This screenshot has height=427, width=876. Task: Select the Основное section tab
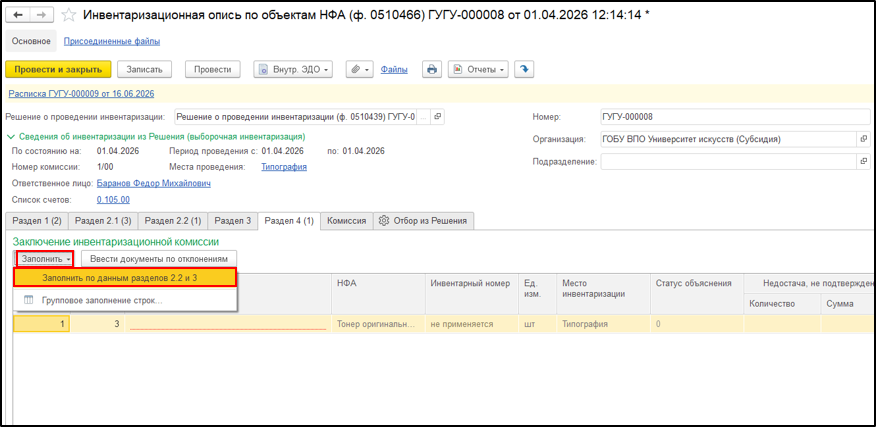pyautogui.click(x=31, y=41)
